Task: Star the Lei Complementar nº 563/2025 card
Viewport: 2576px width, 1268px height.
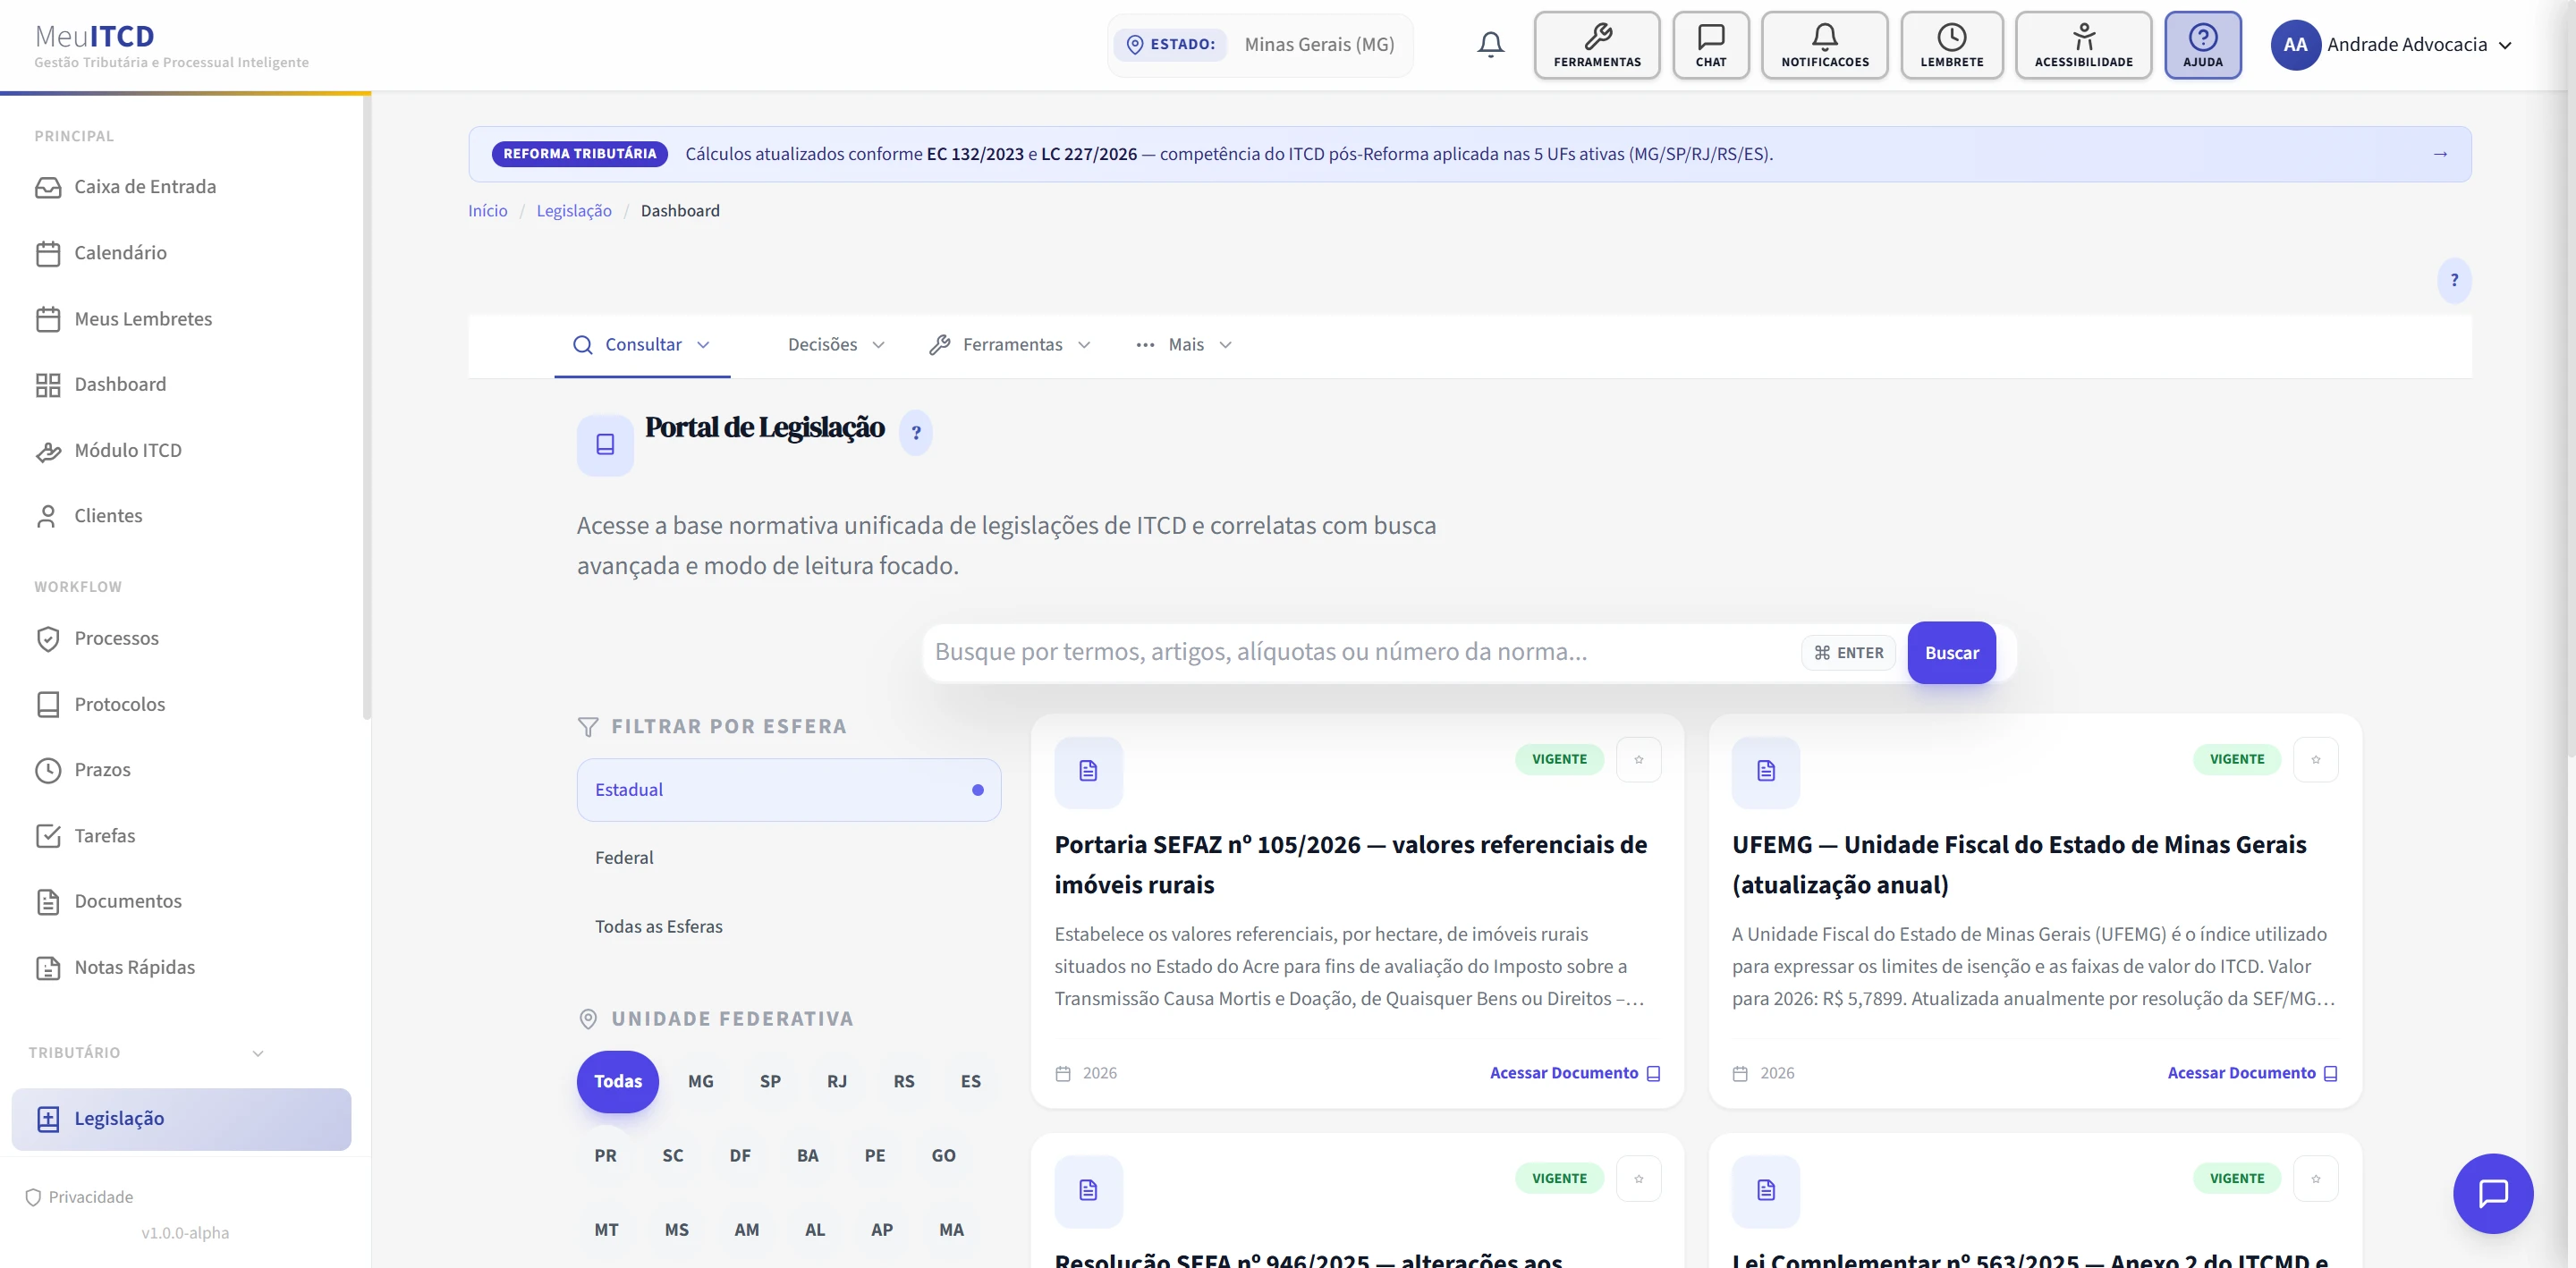Action: 2315,1178
